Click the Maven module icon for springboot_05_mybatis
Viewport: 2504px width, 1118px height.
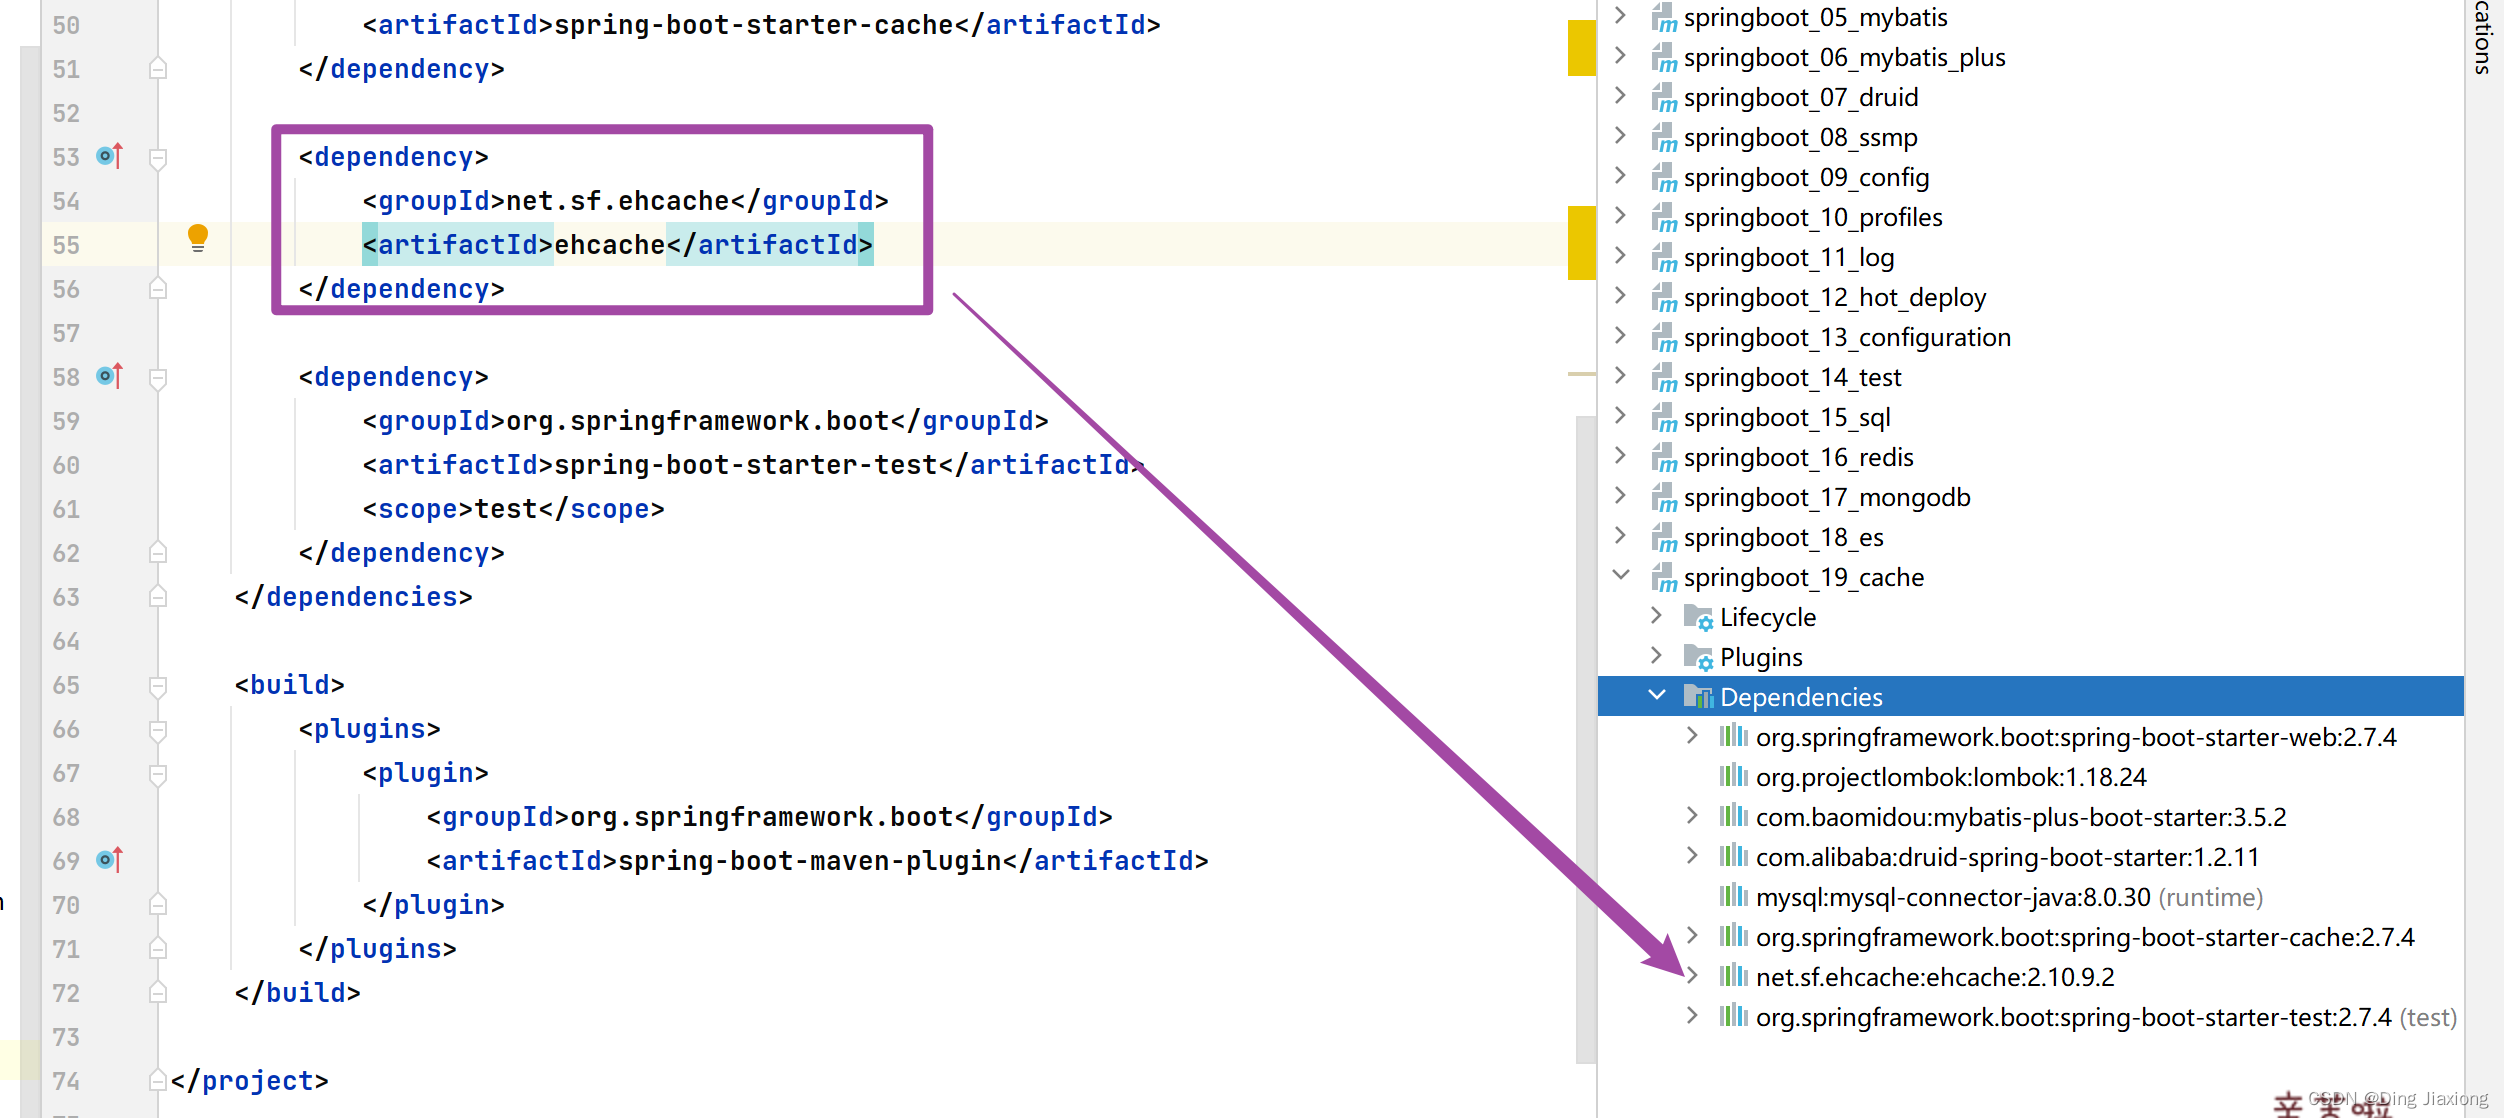(x=1664, y=18)
